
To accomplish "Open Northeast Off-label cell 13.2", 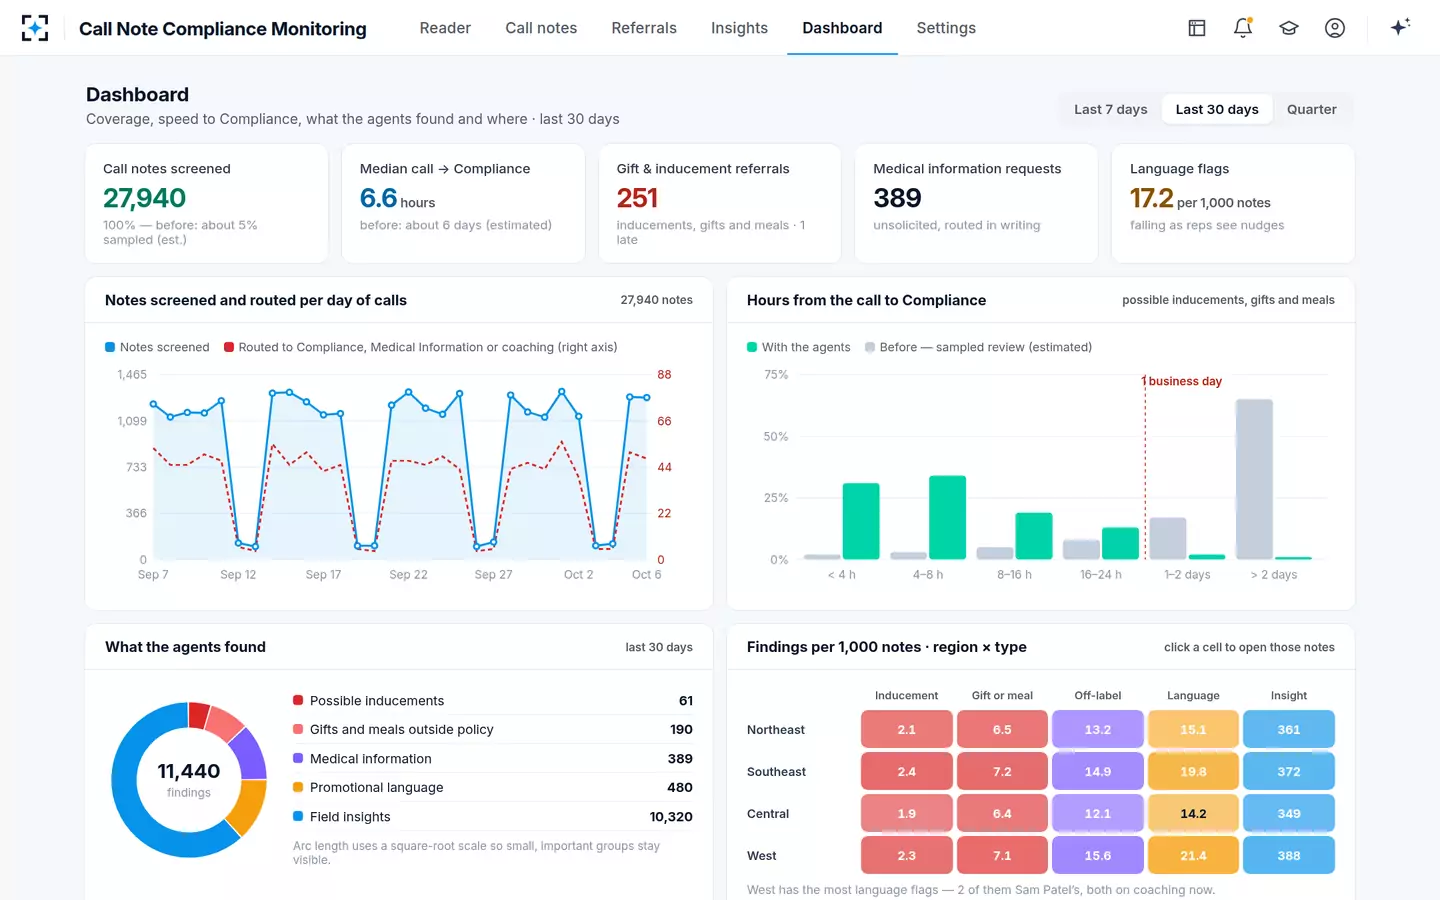I will pyautogui.click(x=1098, y=729).
